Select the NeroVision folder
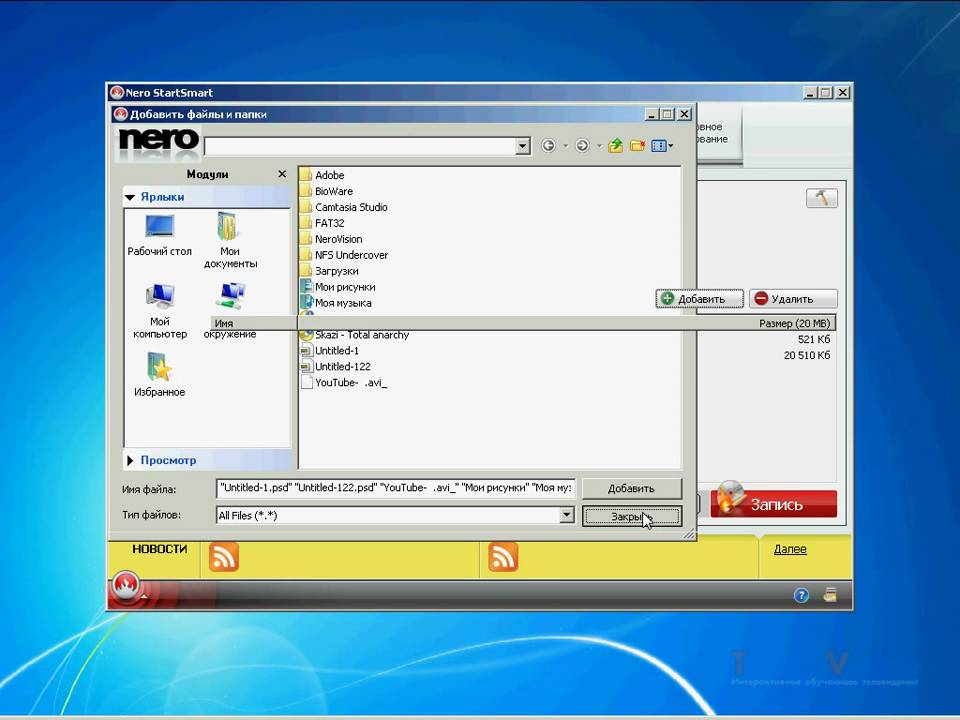Screen dimensions: 960x720 (331, 239)
